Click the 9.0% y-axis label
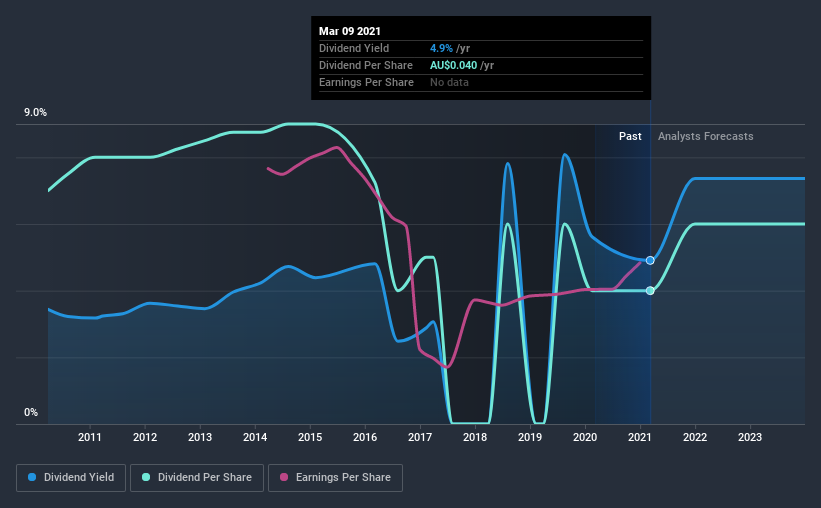 tap(35, 113)
